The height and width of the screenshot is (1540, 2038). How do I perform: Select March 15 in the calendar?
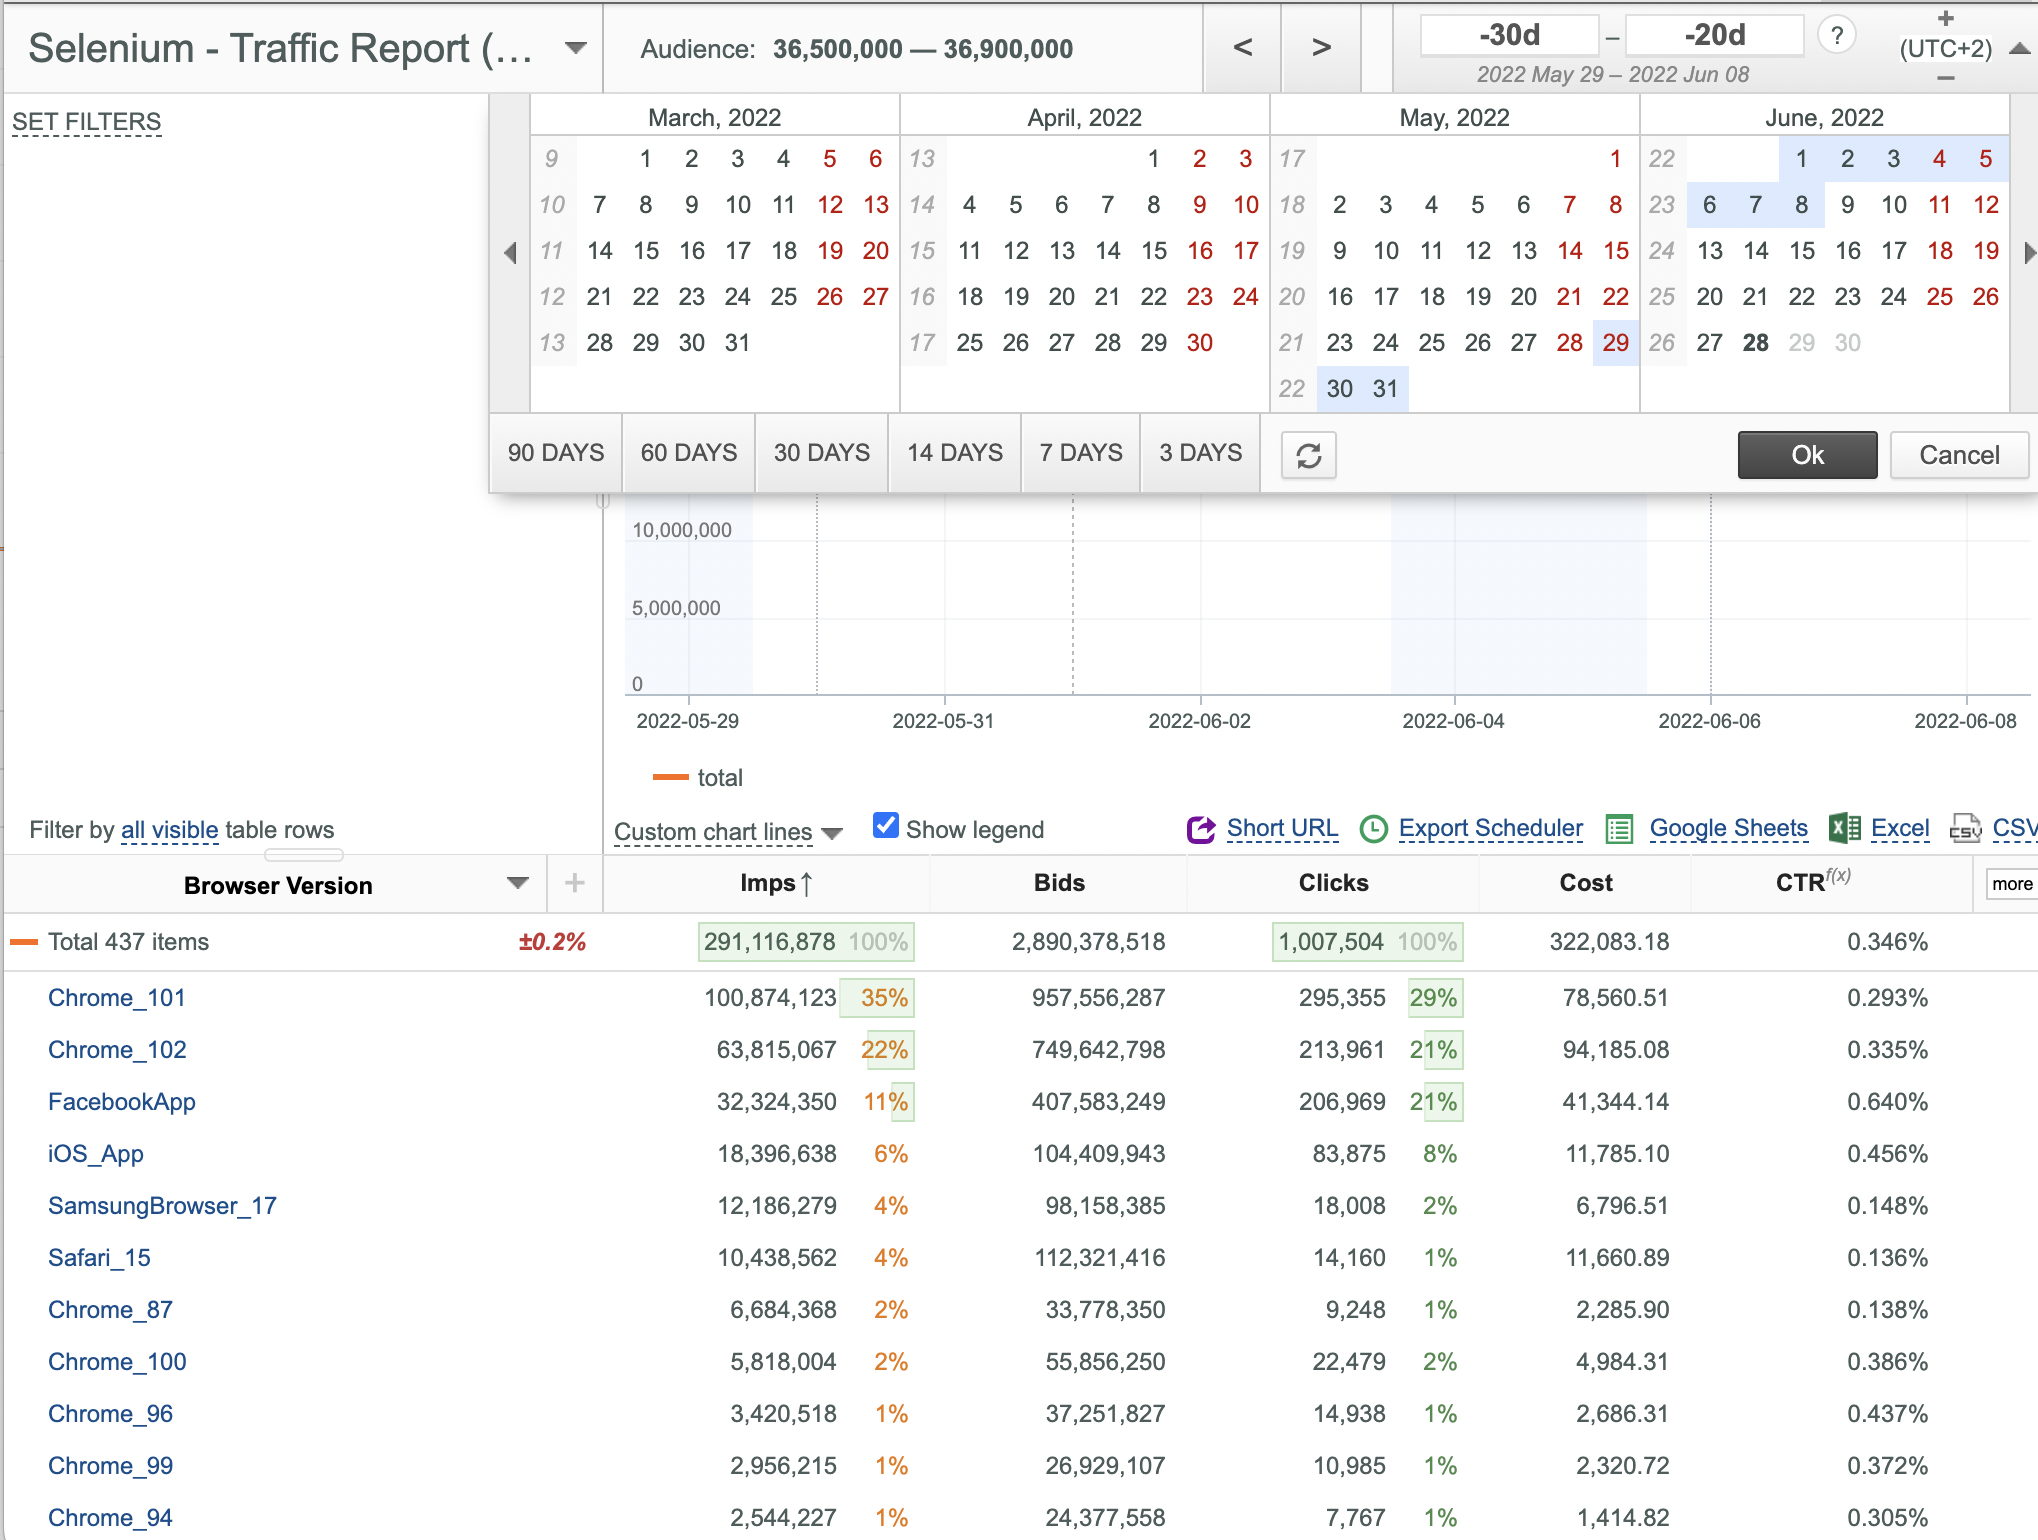coord(646,251)
